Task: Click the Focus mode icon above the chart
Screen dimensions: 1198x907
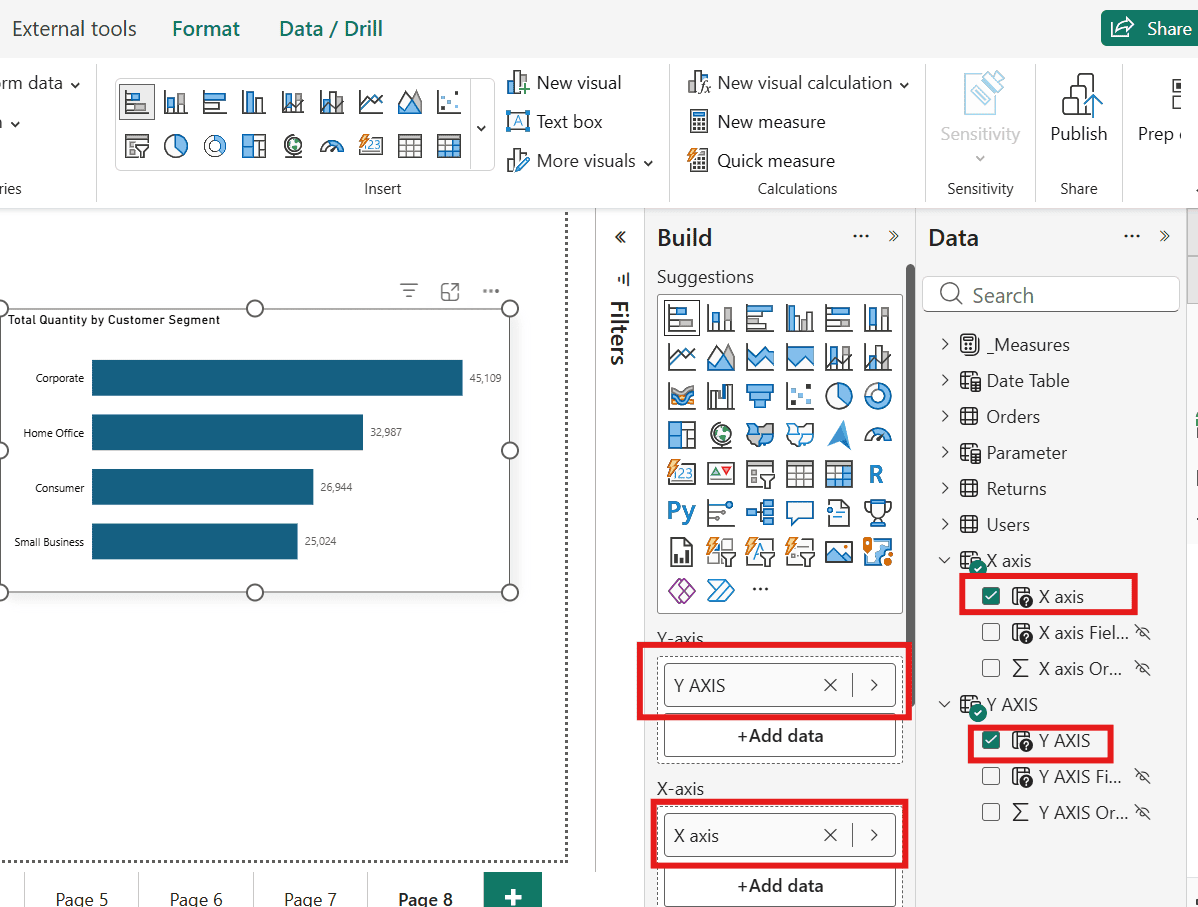Action: (x=450, y=291)
